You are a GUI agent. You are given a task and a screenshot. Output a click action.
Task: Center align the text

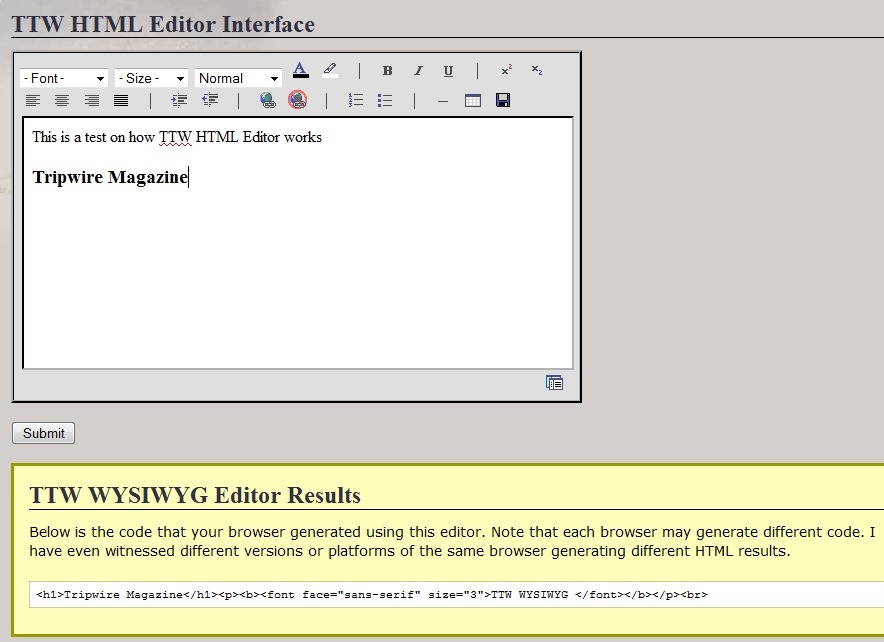click(62, 101)
